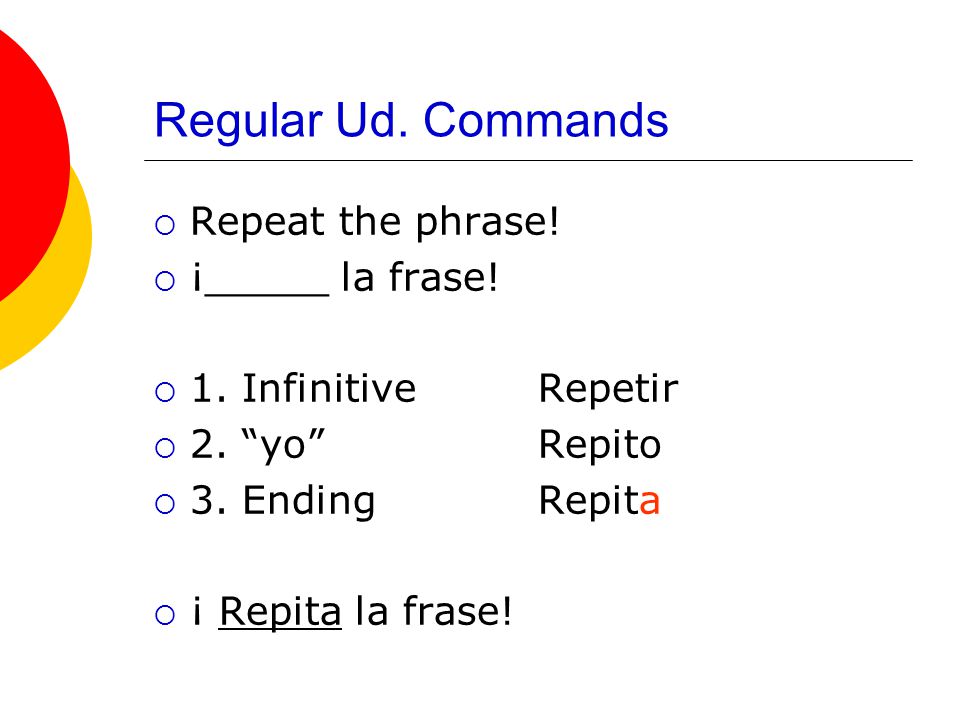Click the bullet beside '2. "yo"'
Viewport: 960px width, 720px height.
pyautogui.click(x=165, y=448)
